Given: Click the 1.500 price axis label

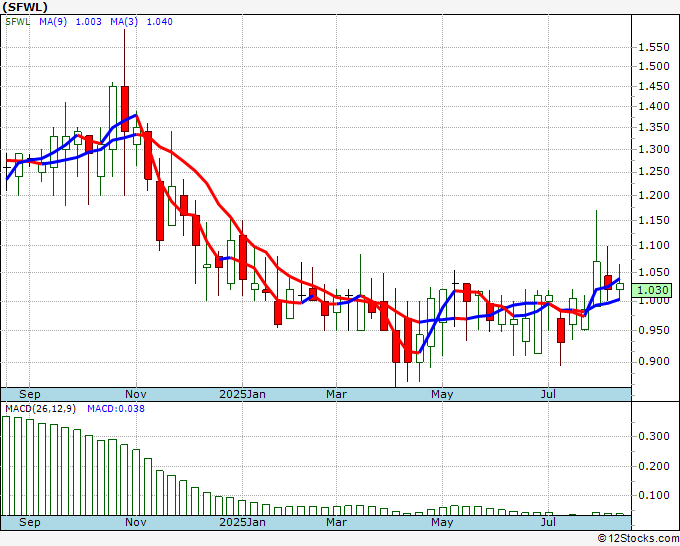Looking at the screenshot, I should [654, 66].
